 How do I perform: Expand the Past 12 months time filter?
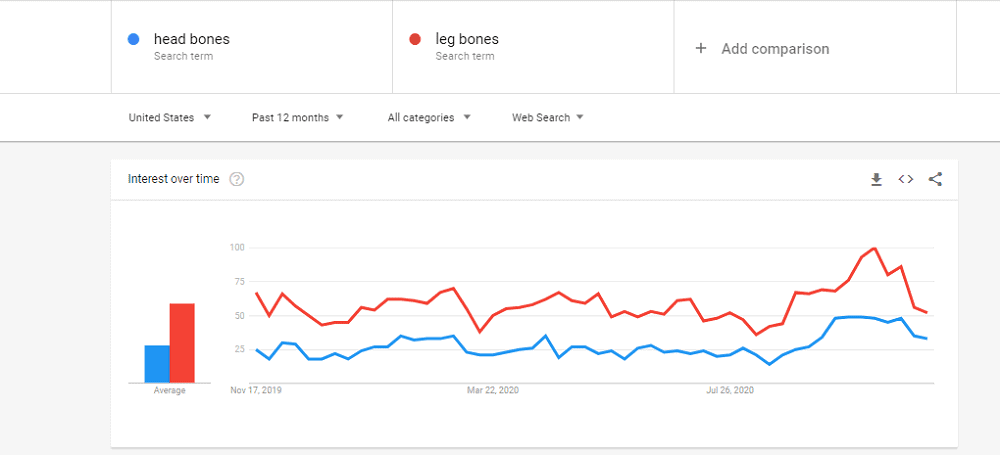298,117
